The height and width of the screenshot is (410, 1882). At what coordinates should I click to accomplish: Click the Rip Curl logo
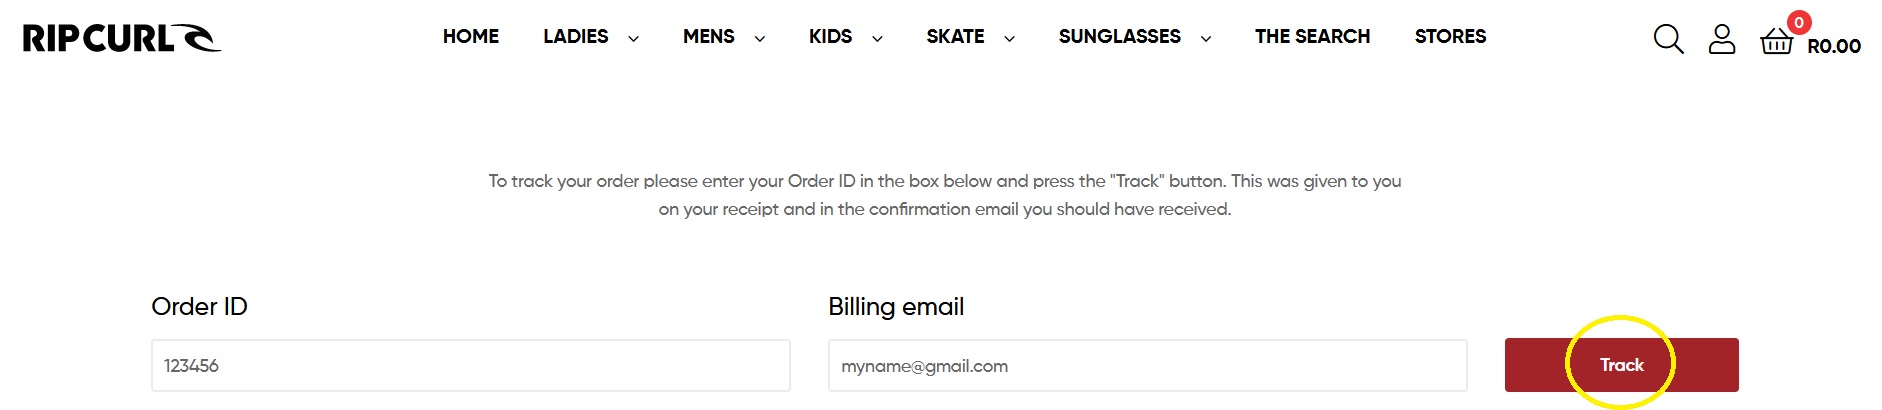[x=121, y=38]
